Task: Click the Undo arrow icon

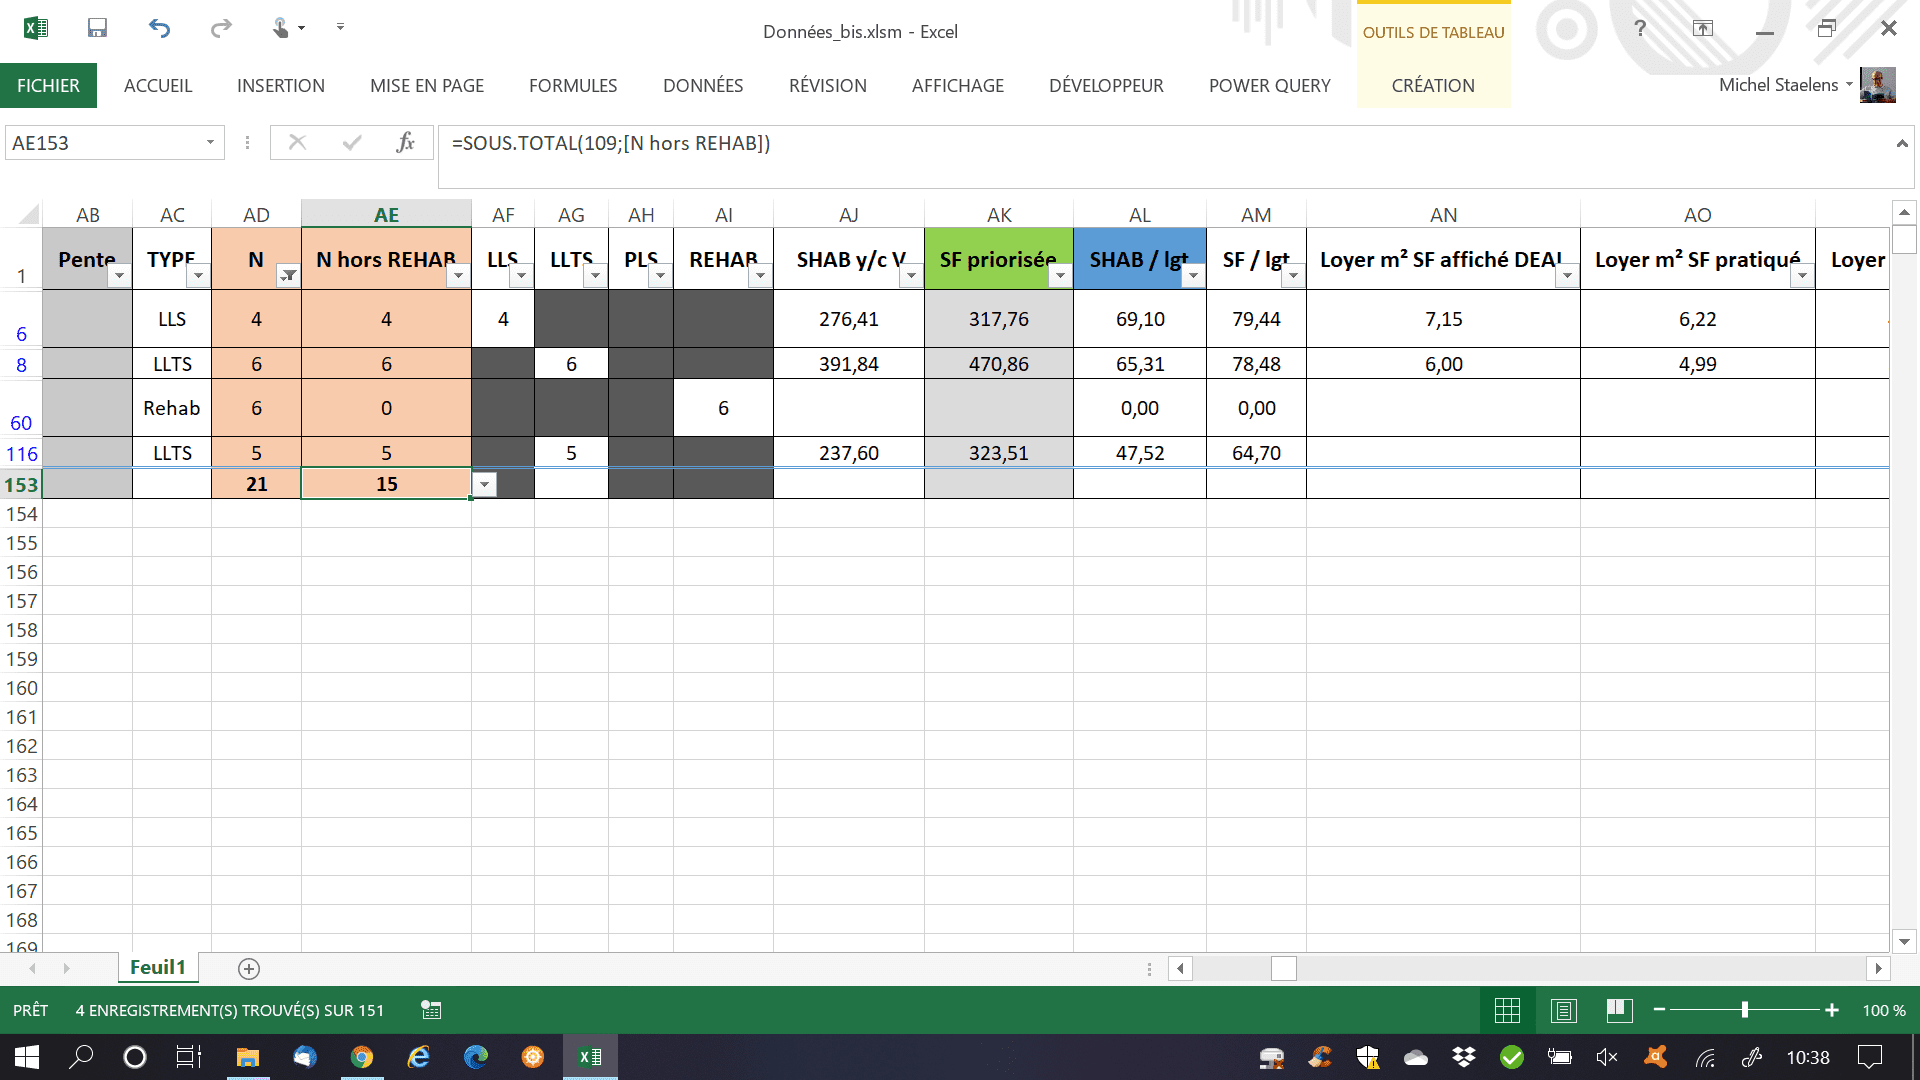Action: pos(159,28)
